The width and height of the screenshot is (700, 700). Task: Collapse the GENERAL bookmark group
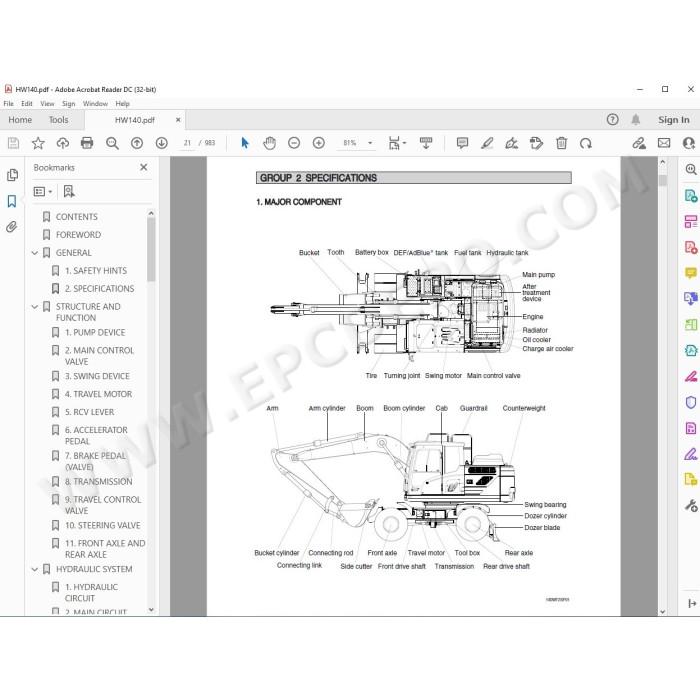pyautogui.click(x=35, y=253)
